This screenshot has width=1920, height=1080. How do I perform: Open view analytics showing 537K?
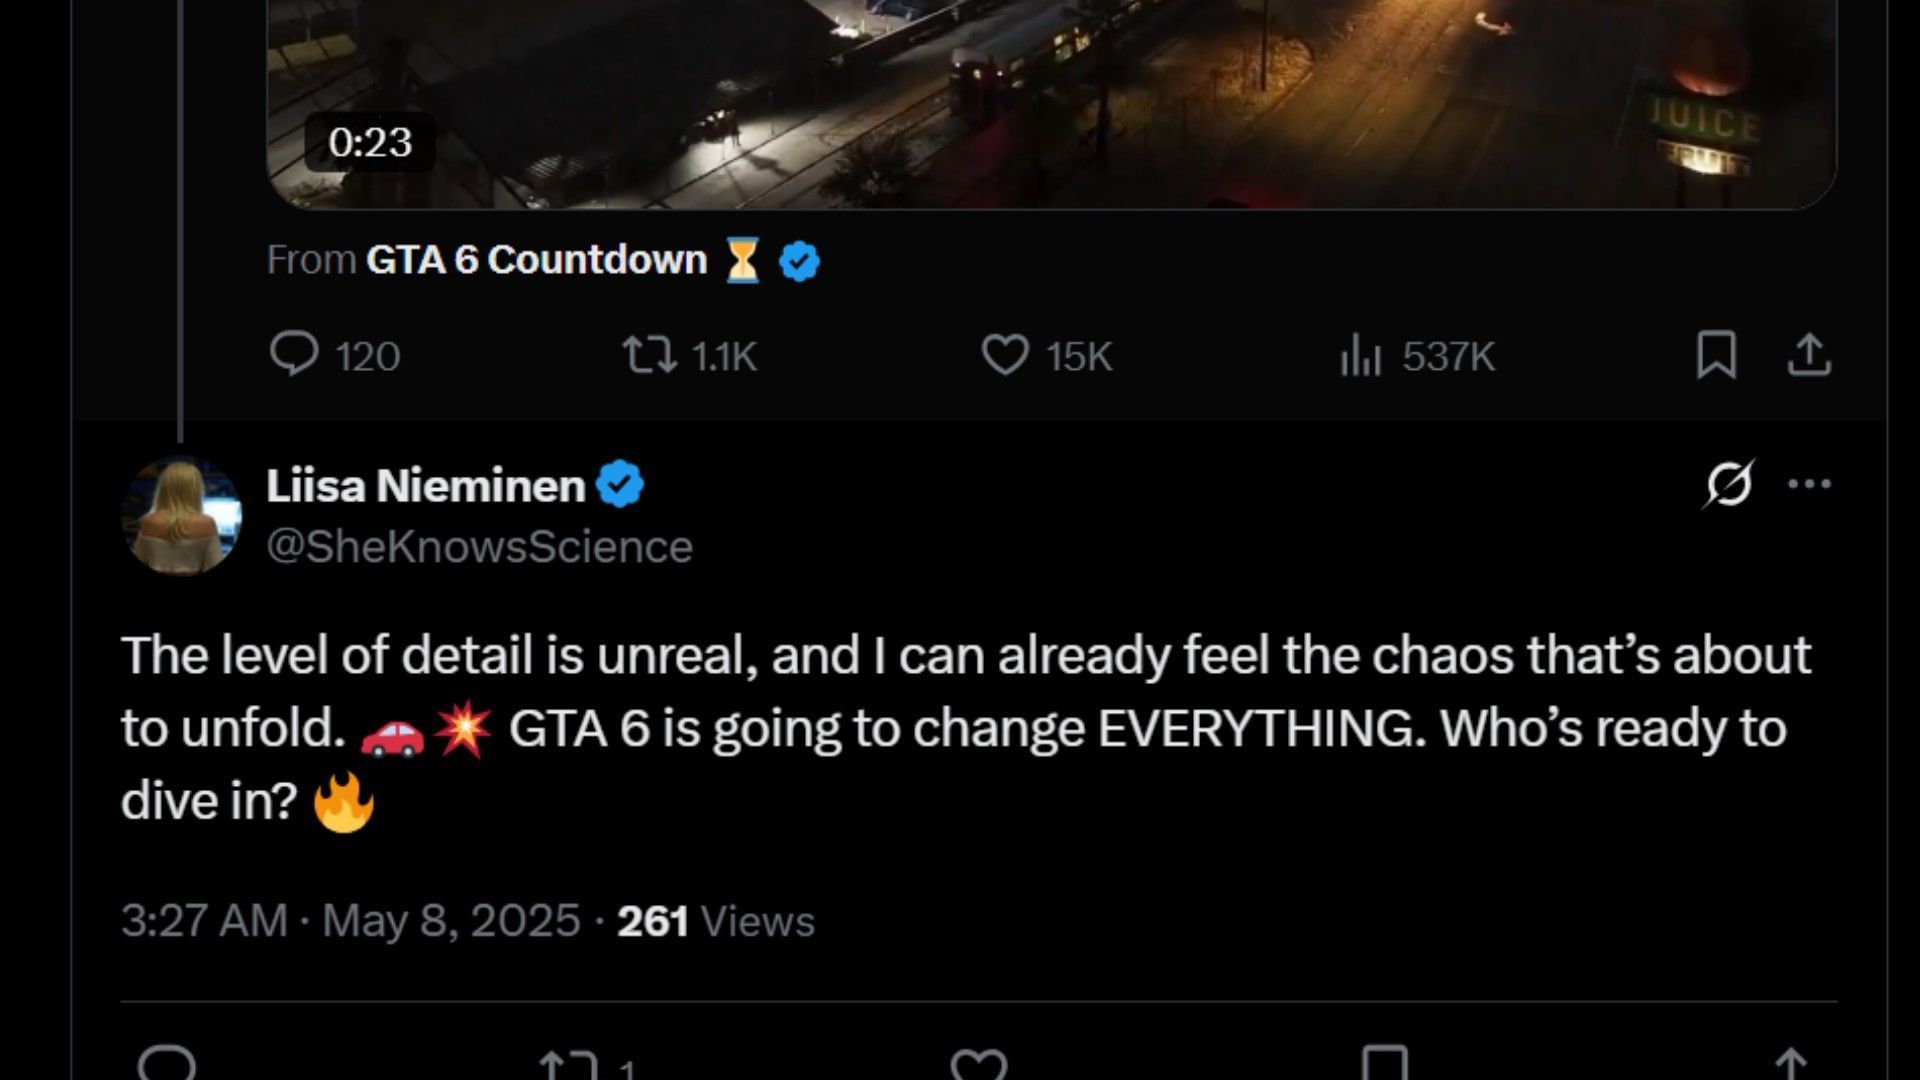tap(1360, 356)
